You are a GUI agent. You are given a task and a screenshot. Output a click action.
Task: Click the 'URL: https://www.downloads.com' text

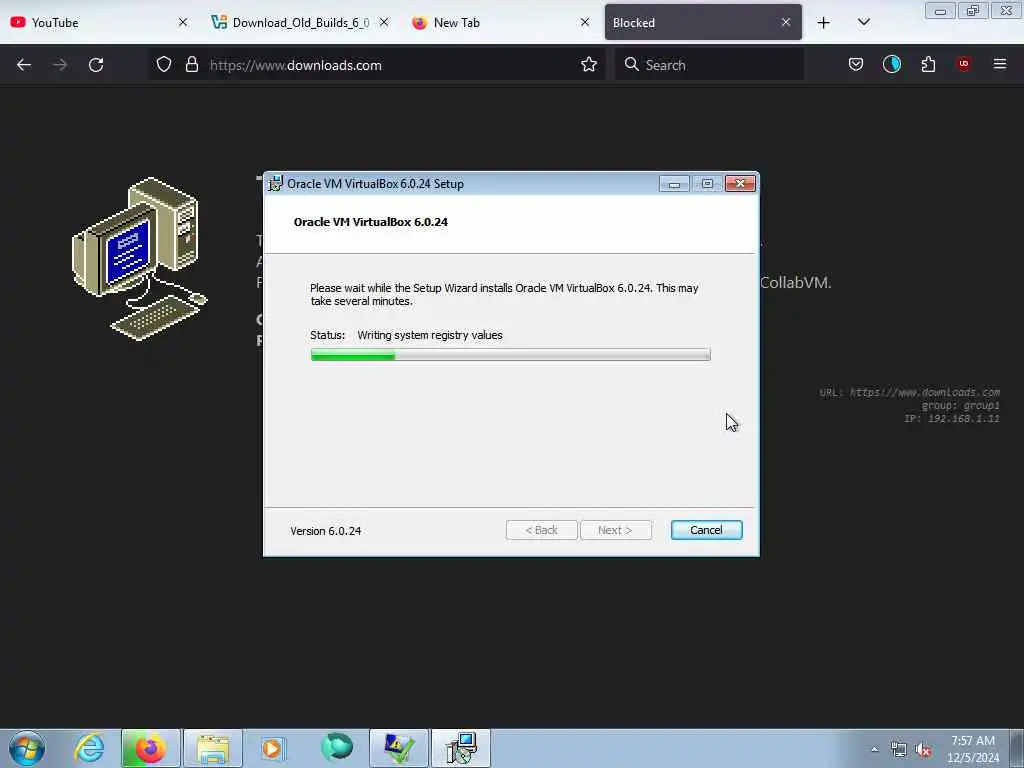point(910,392)
